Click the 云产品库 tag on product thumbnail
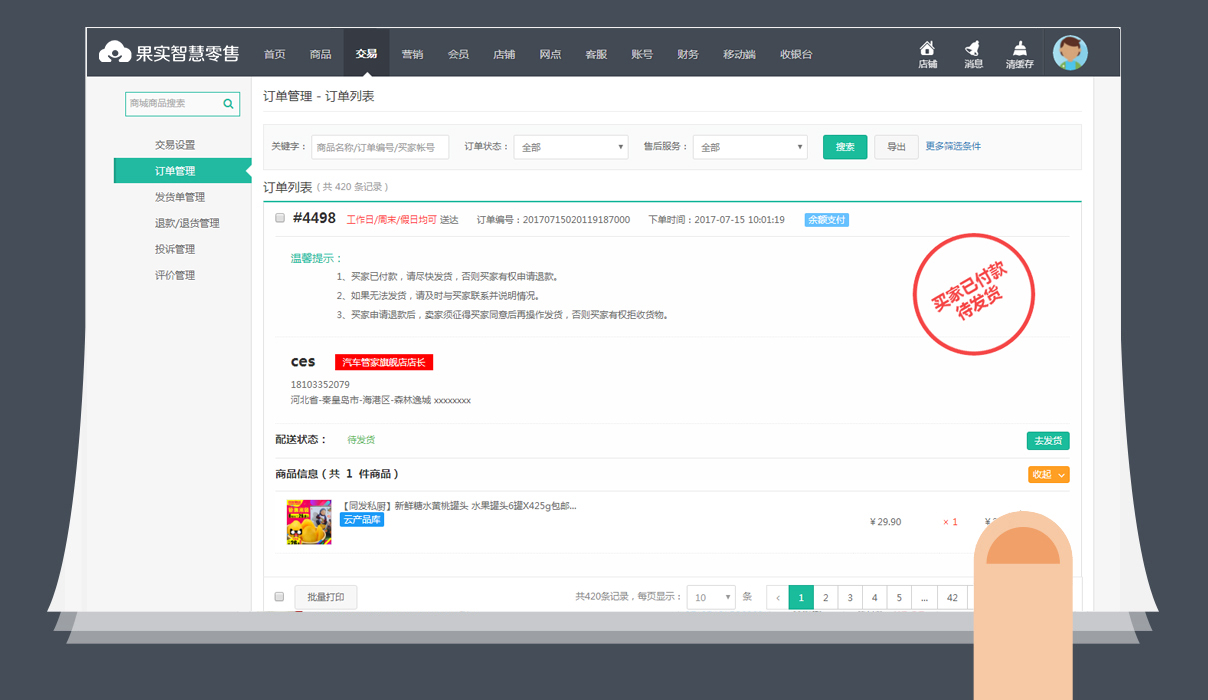This screenshot has width=1208, height=700. tap(361, 520)
